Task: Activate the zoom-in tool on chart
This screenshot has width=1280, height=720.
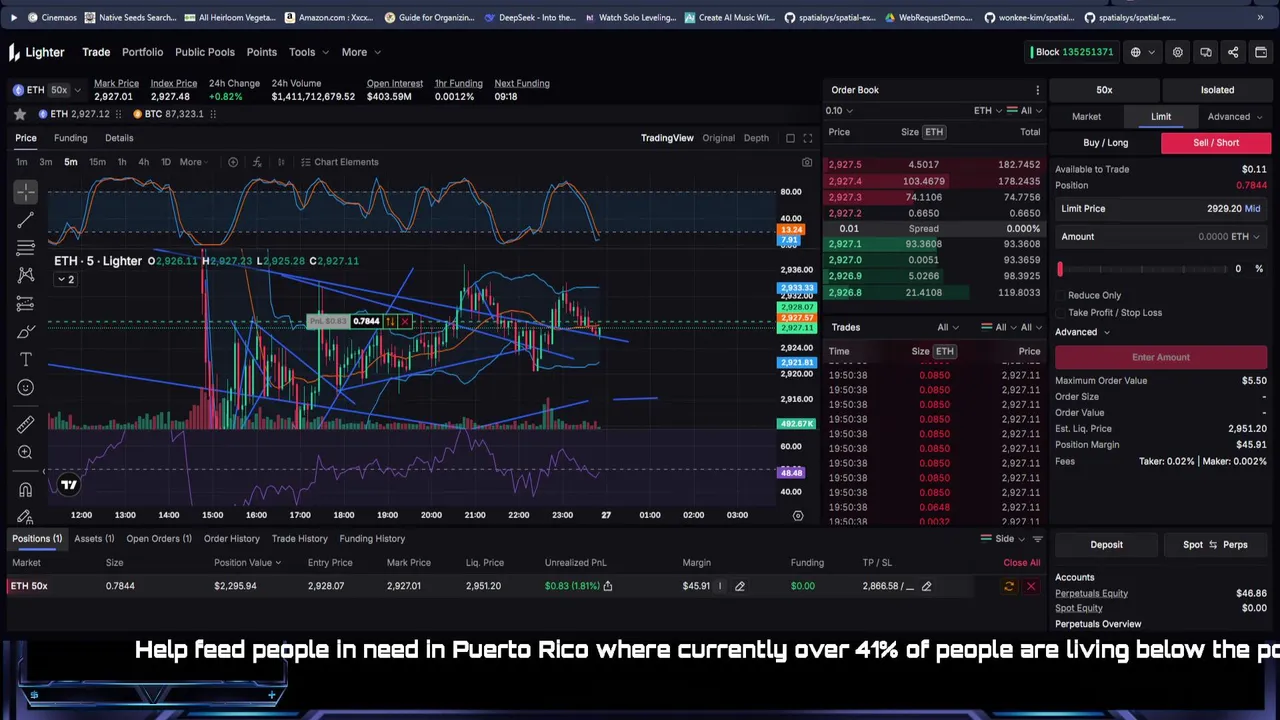Action: click(x=25, y=452)
